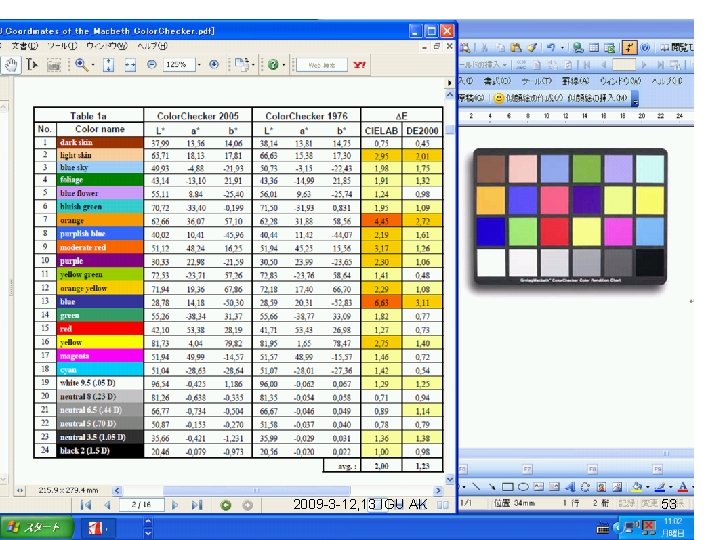Select the Oval shape in Word drawing toolbar
The height and width of the screenshot is (540, 720).
[x=523, y=487]
